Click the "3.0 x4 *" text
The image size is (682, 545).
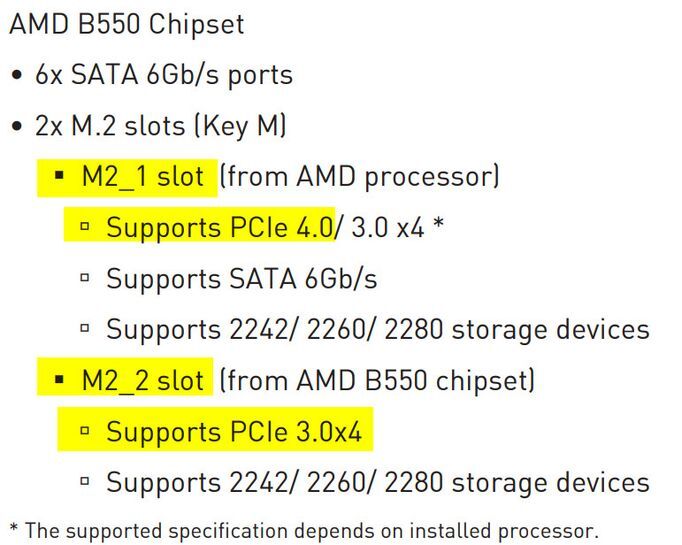tap(395, 227)
